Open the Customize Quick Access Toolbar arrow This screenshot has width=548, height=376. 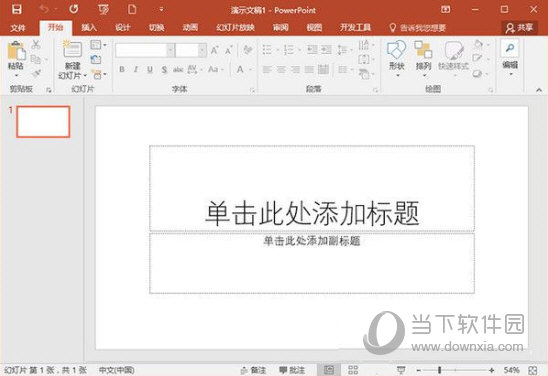tap(161, 9)
